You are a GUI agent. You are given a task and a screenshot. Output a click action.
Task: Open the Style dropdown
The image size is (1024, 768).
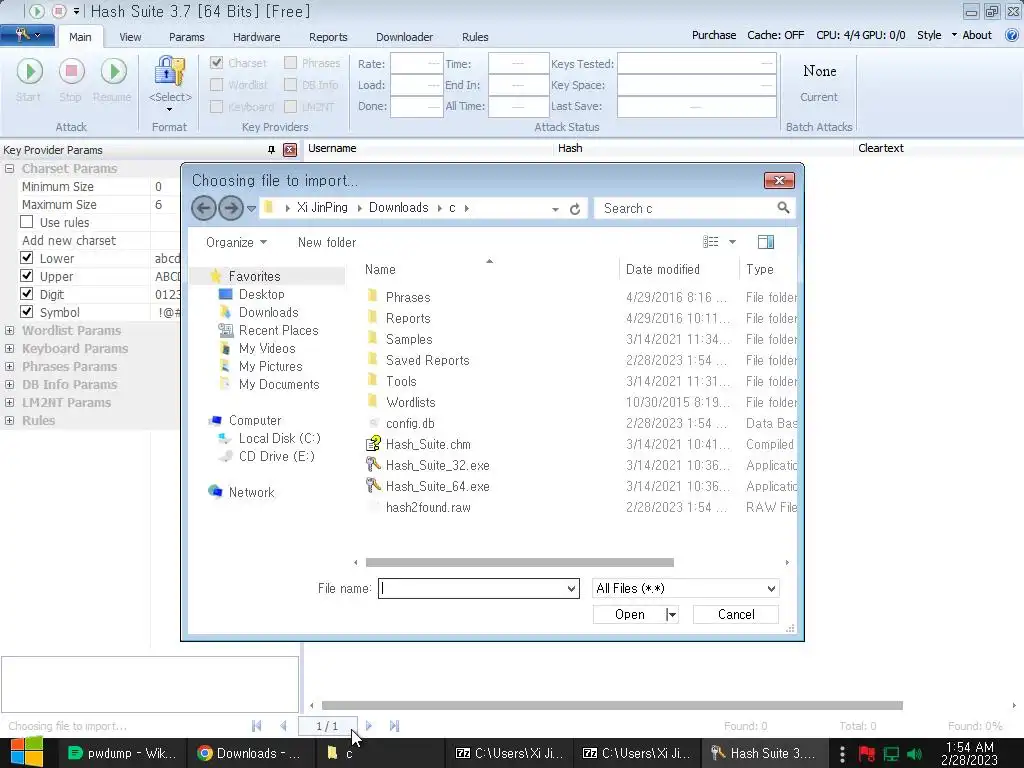(x=936, y=35)
